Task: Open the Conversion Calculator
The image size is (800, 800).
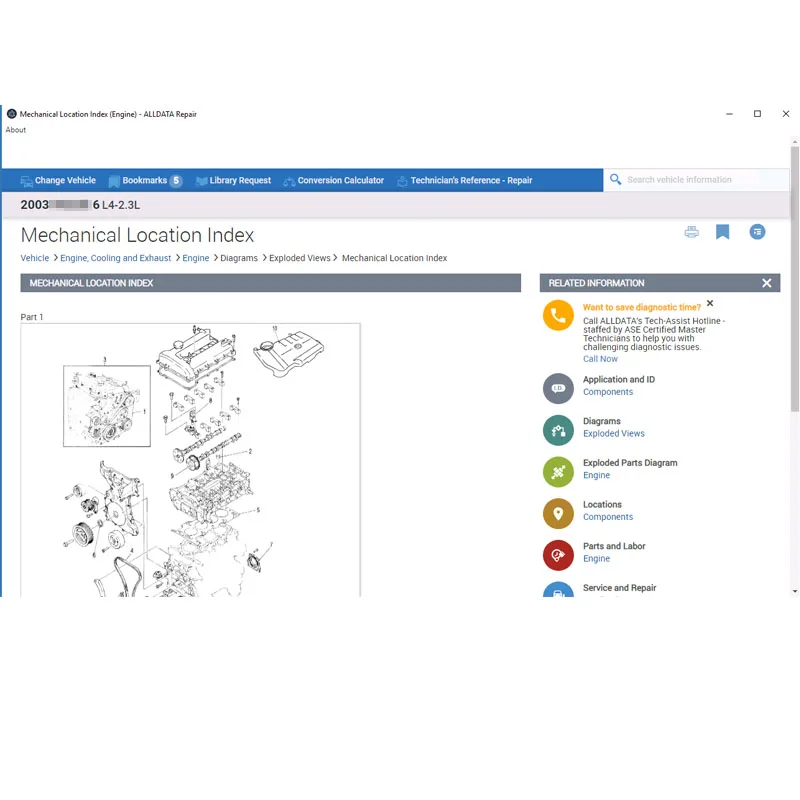Action: click(334, 181)
